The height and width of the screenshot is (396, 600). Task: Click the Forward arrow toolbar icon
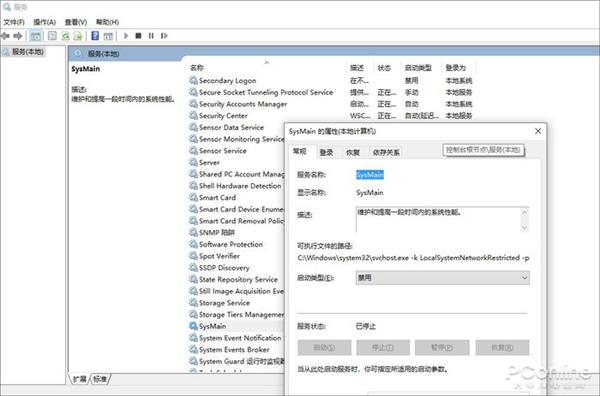click(18, 36)
